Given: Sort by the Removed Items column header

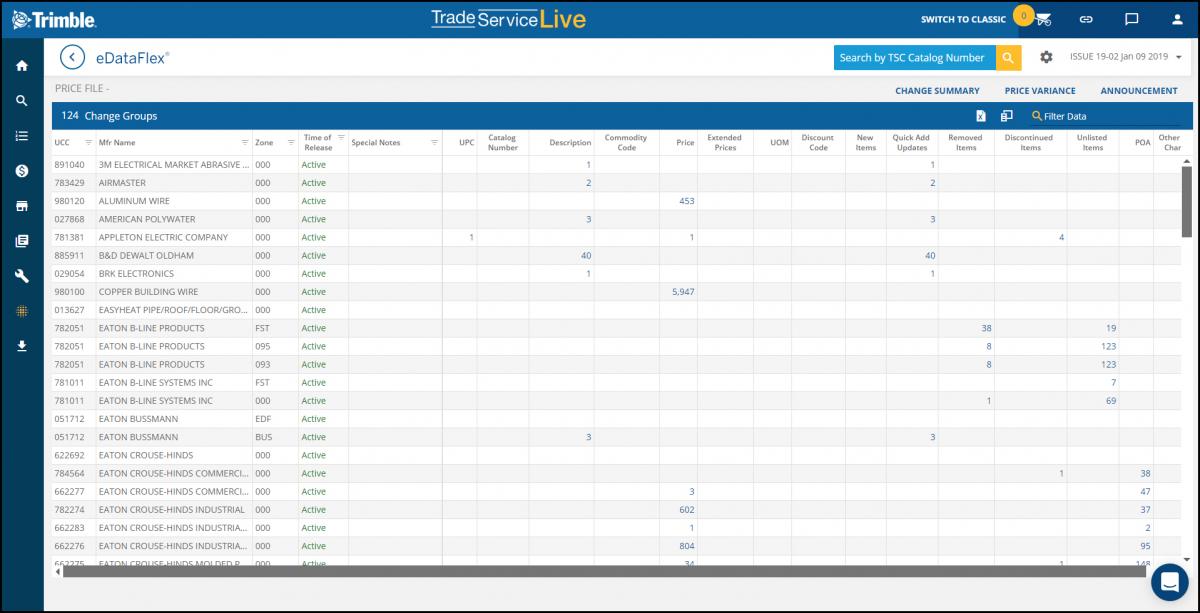Looking at the screenshot, I should coord(965,143).
